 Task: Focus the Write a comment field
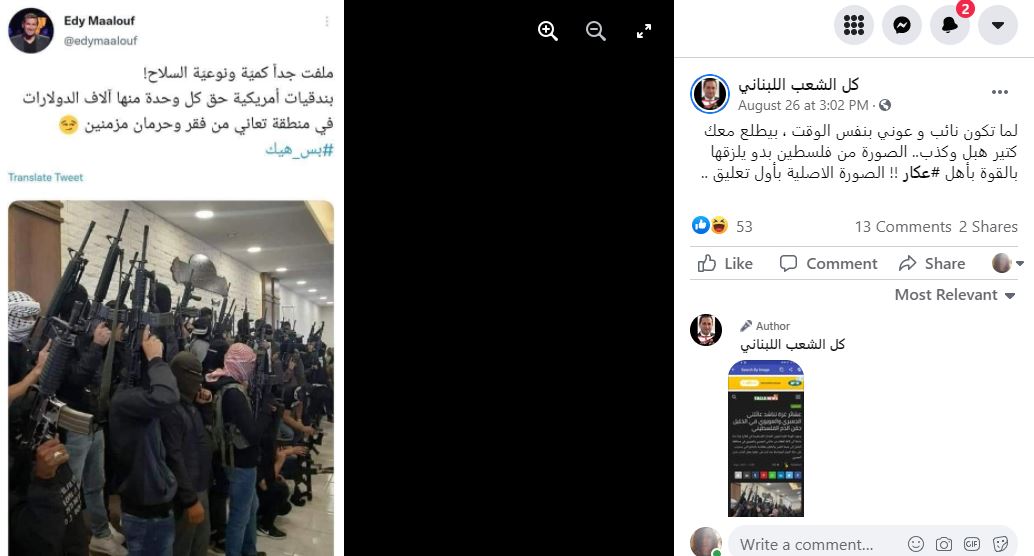pyautogui.click(x=818, y=544)
